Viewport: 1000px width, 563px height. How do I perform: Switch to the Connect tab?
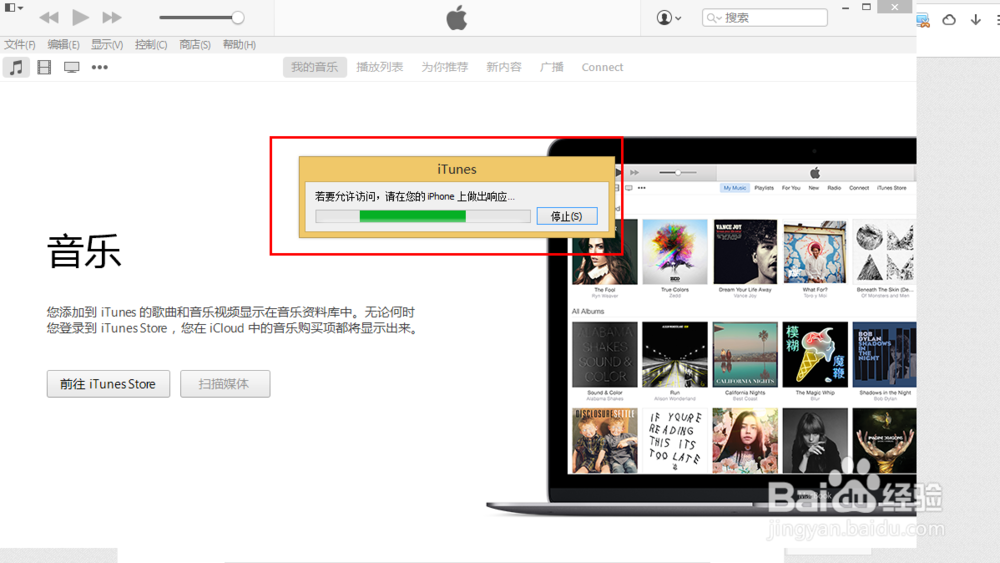click(x=602, y=67)
